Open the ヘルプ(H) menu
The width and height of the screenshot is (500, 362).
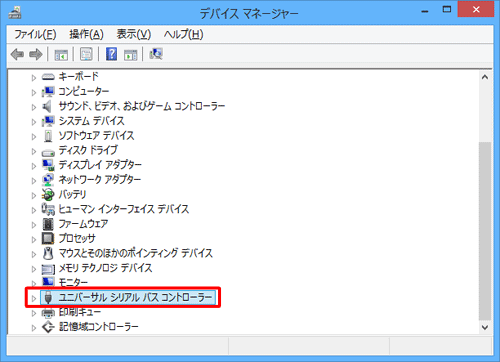[x=183, y=34]
